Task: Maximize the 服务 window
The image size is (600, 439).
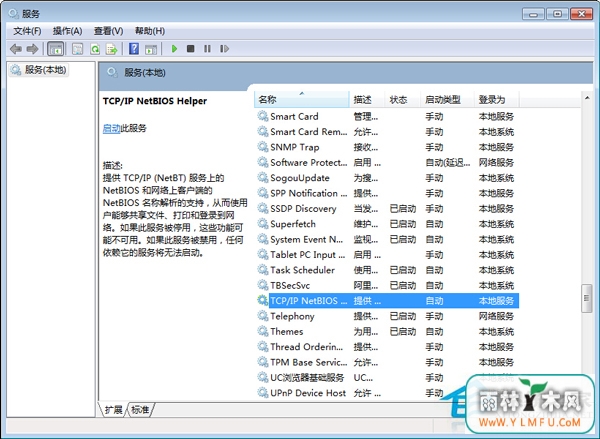Action: pos(557,14)
